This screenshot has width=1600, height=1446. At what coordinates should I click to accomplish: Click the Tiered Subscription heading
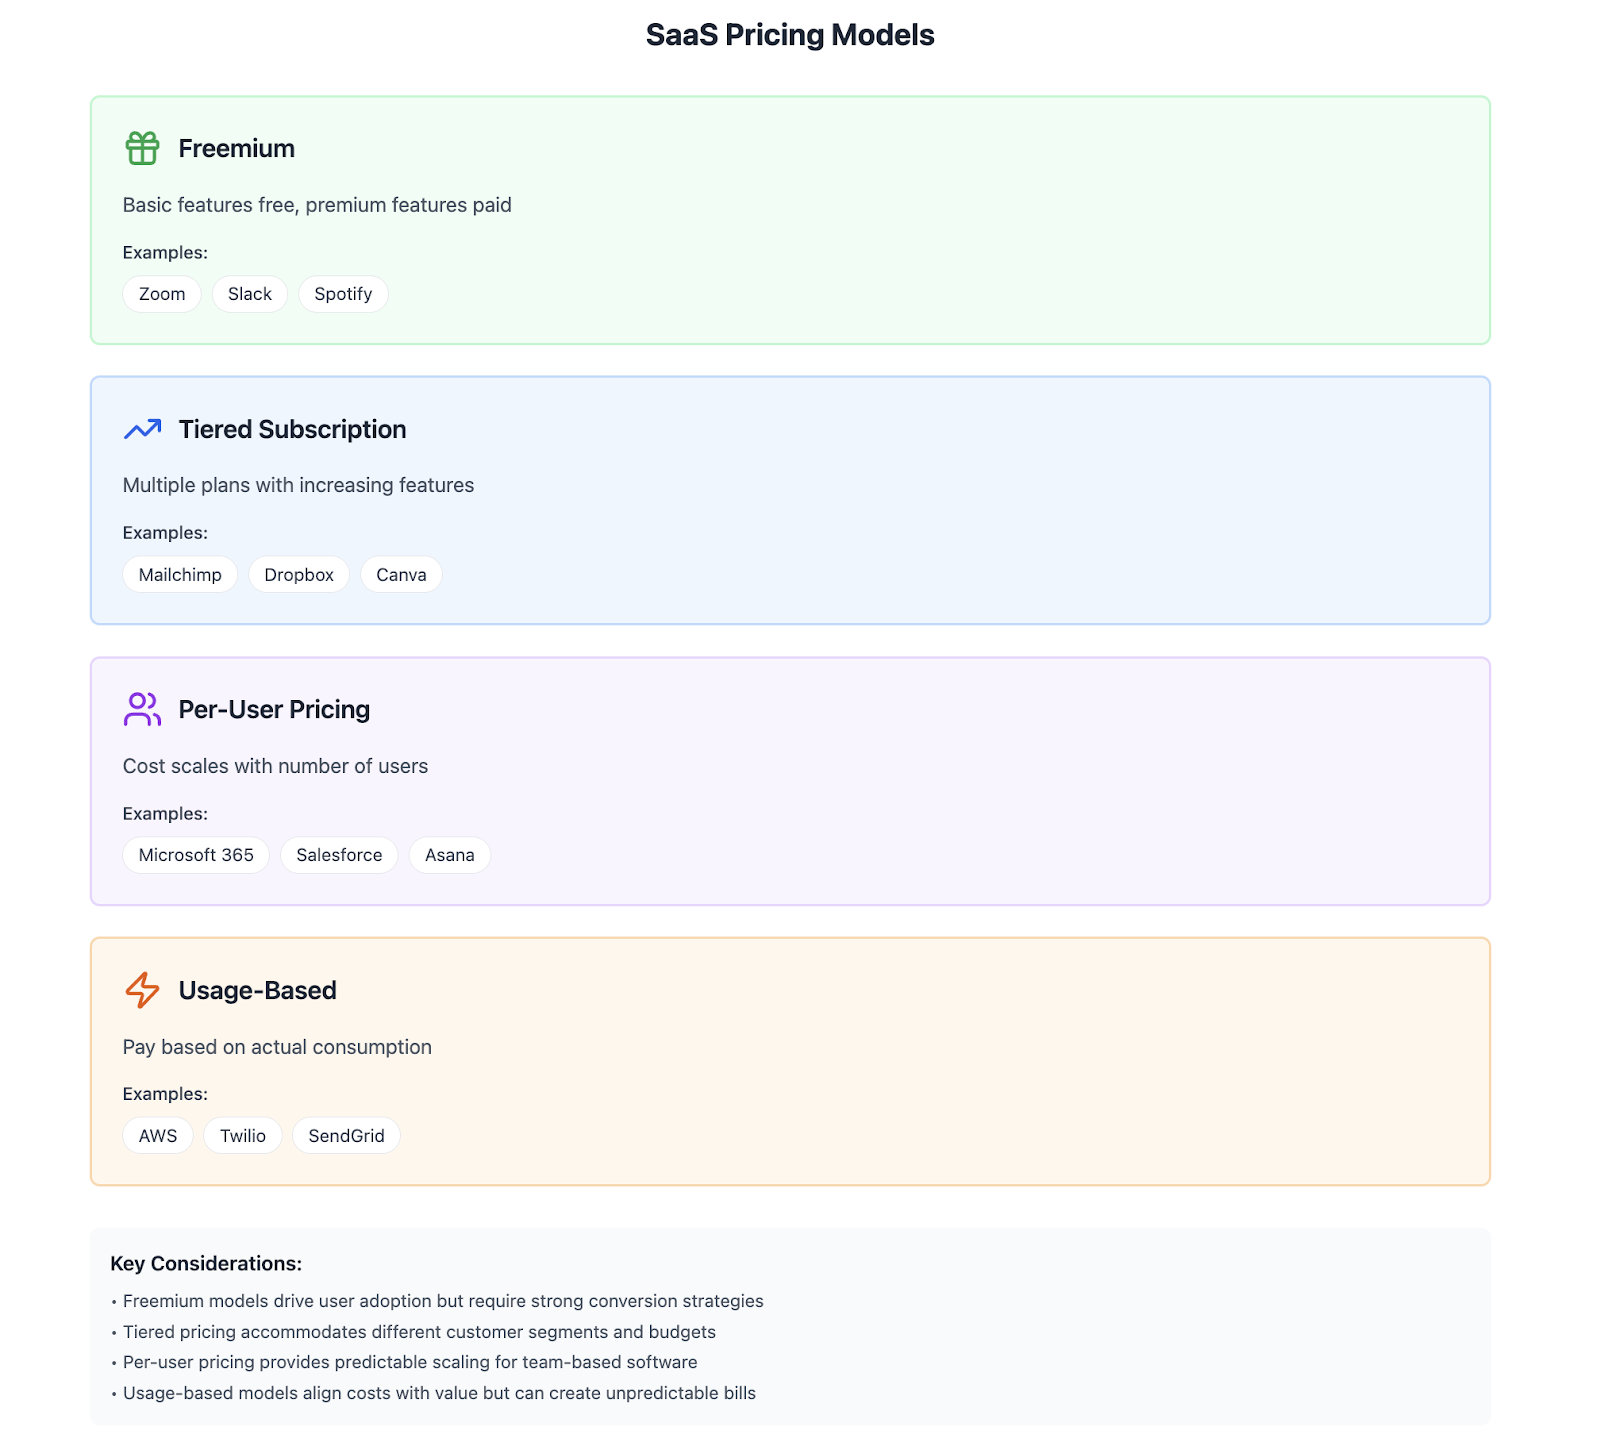pyautogui.click(x=292, y=429)
